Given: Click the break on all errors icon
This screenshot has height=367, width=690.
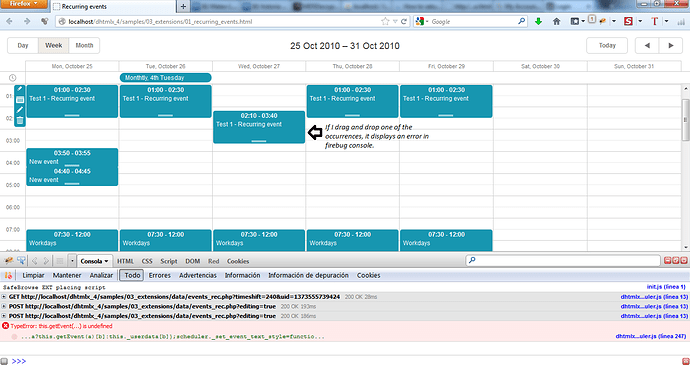Looking at the screenshot, I should coord(8,275).
